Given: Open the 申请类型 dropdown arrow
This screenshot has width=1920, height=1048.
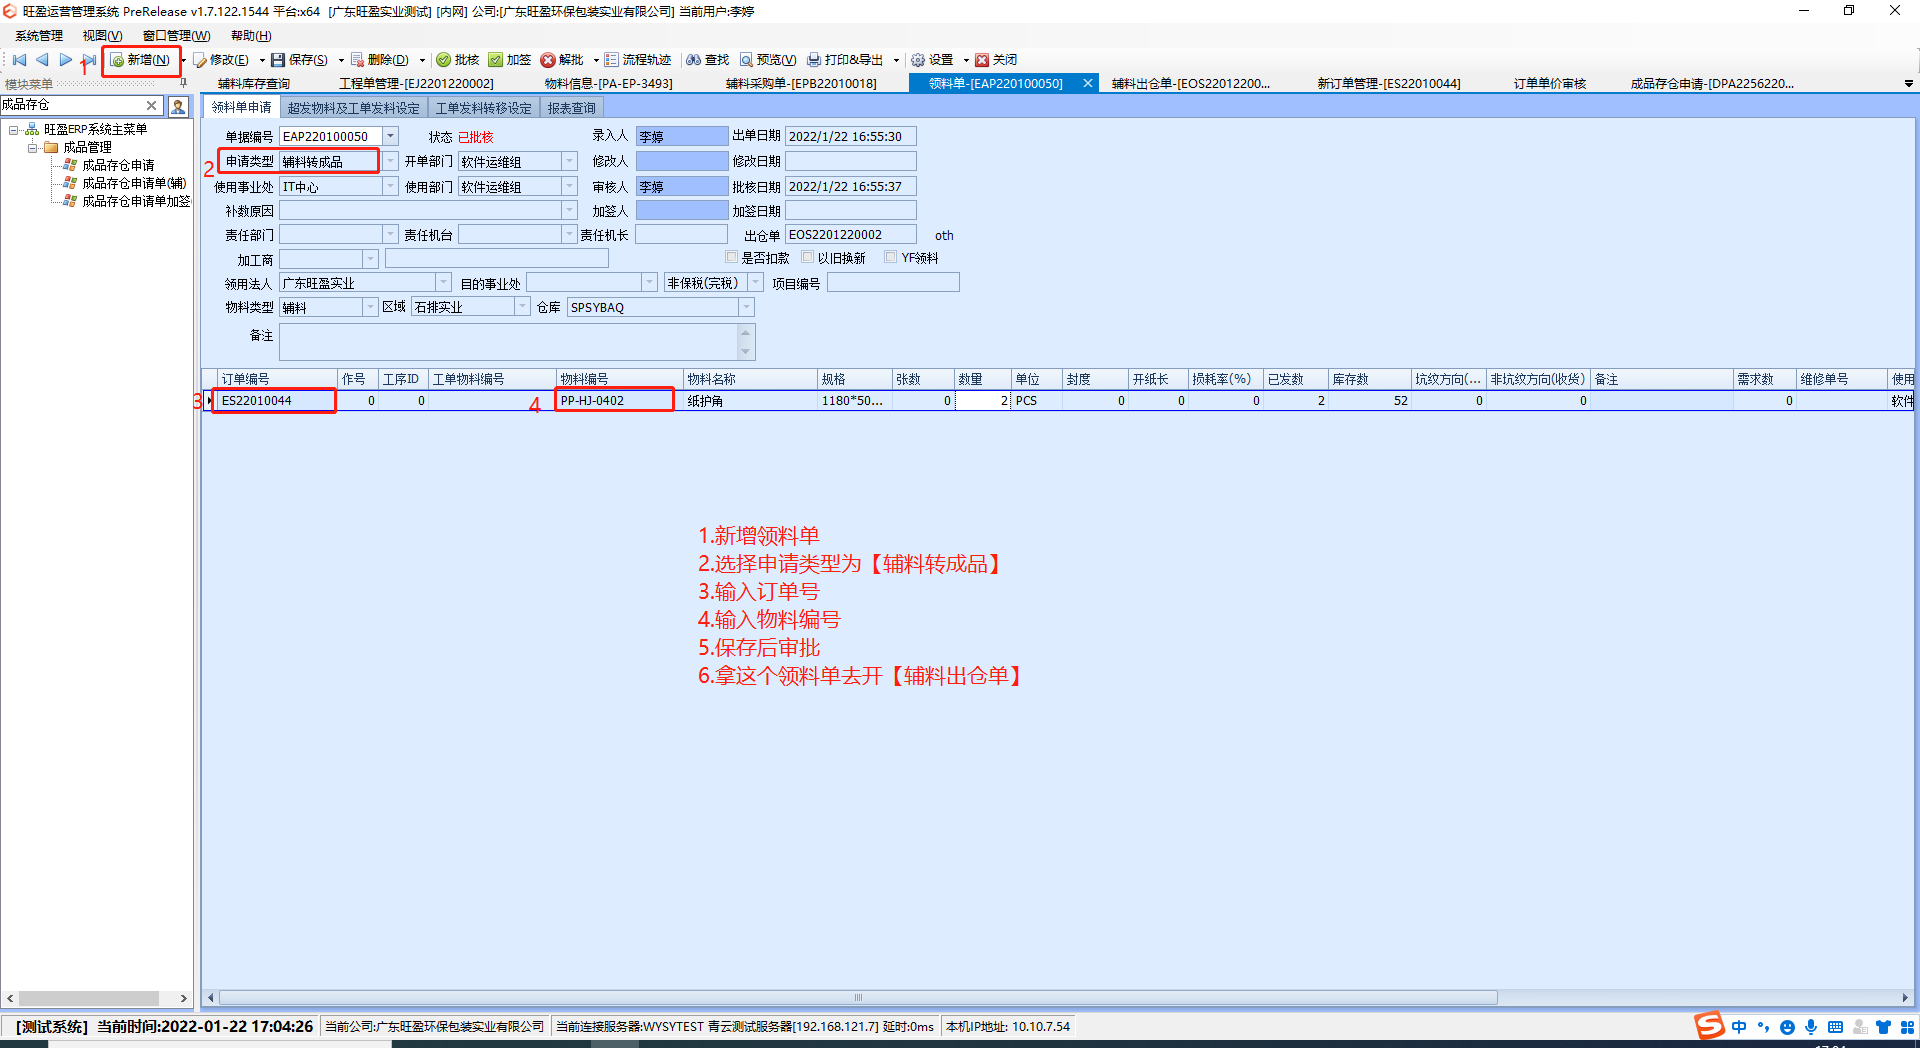Looking at the screenshot, I should point(391,161).
